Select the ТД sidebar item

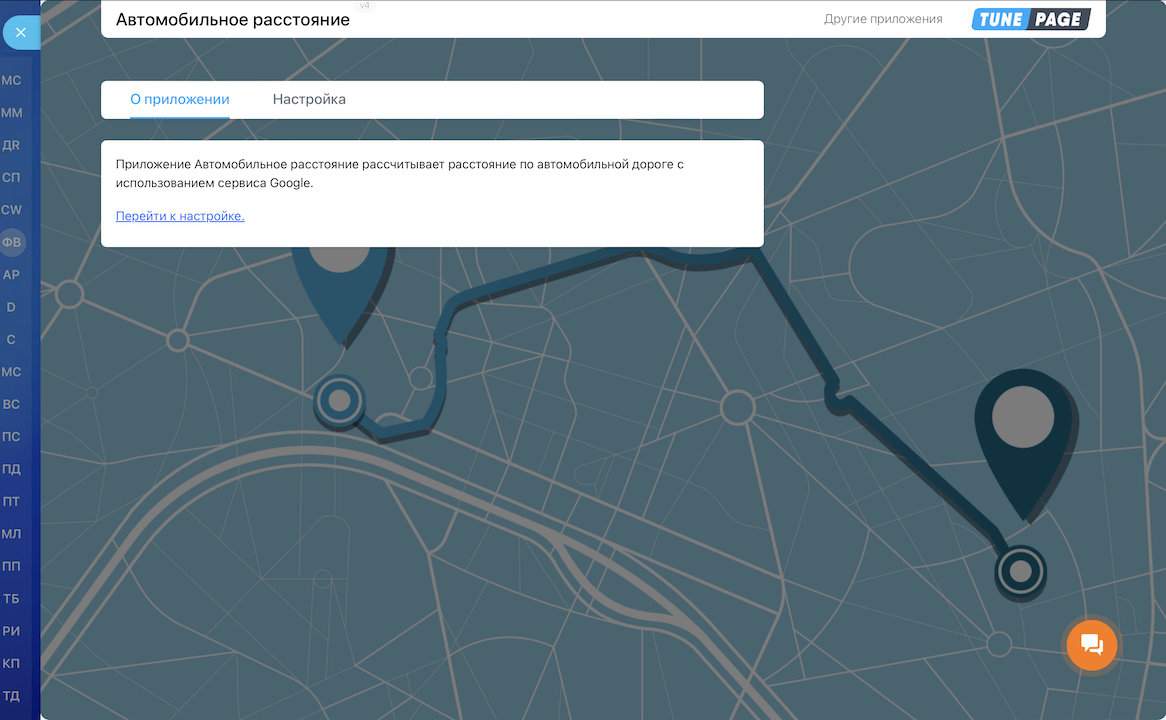pyautogui.click(x=12, y=696)
